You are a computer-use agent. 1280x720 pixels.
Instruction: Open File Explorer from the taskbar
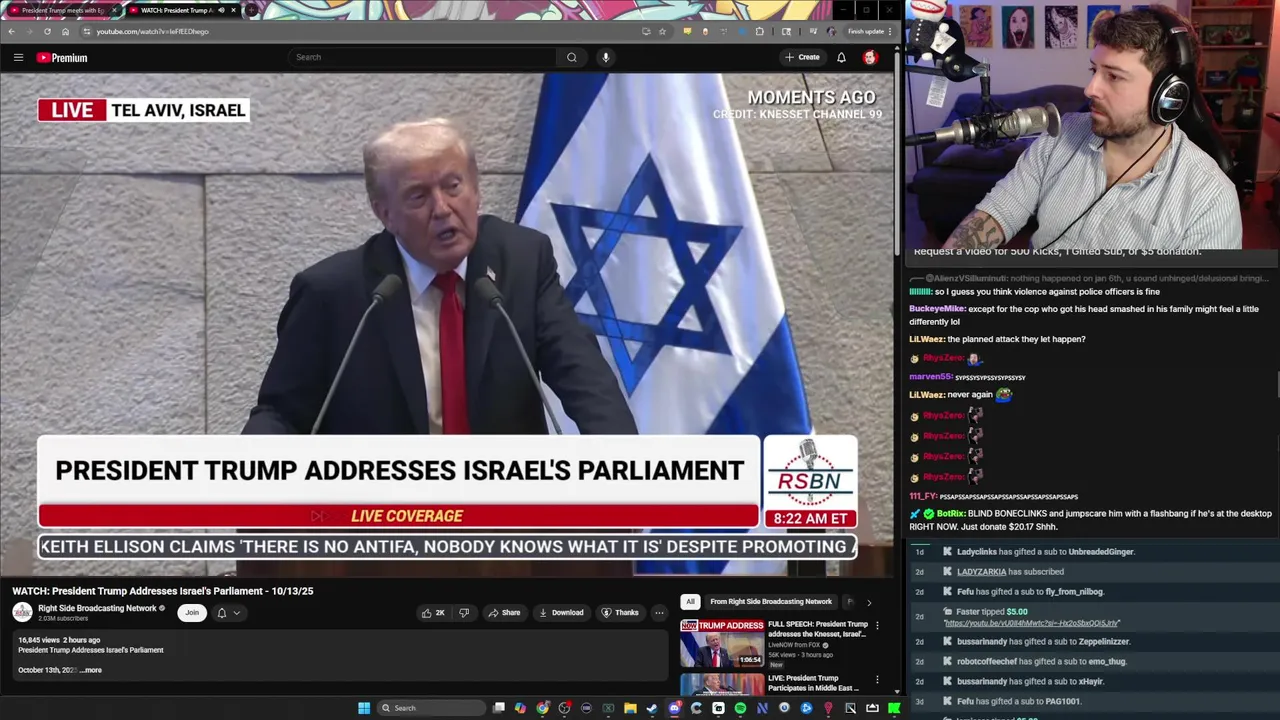[x=630, y=708]
